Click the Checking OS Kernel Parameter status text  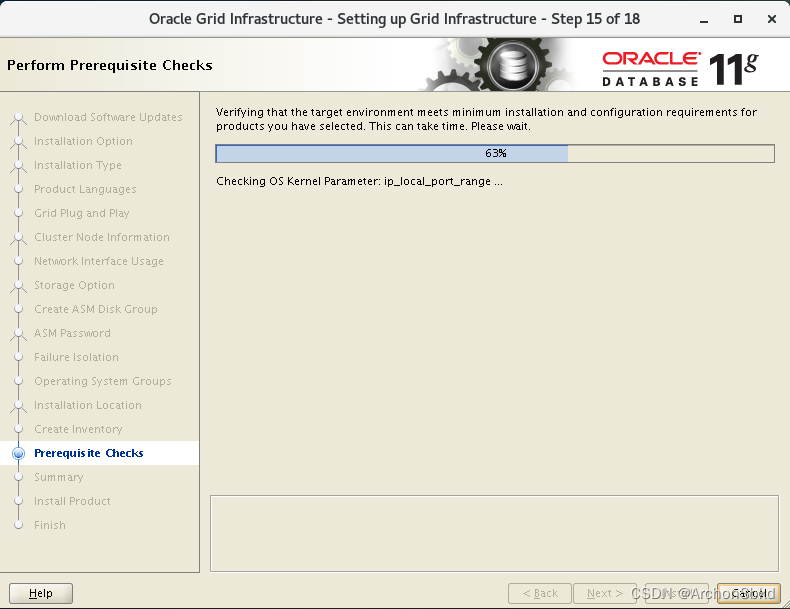tap(359, 181)
